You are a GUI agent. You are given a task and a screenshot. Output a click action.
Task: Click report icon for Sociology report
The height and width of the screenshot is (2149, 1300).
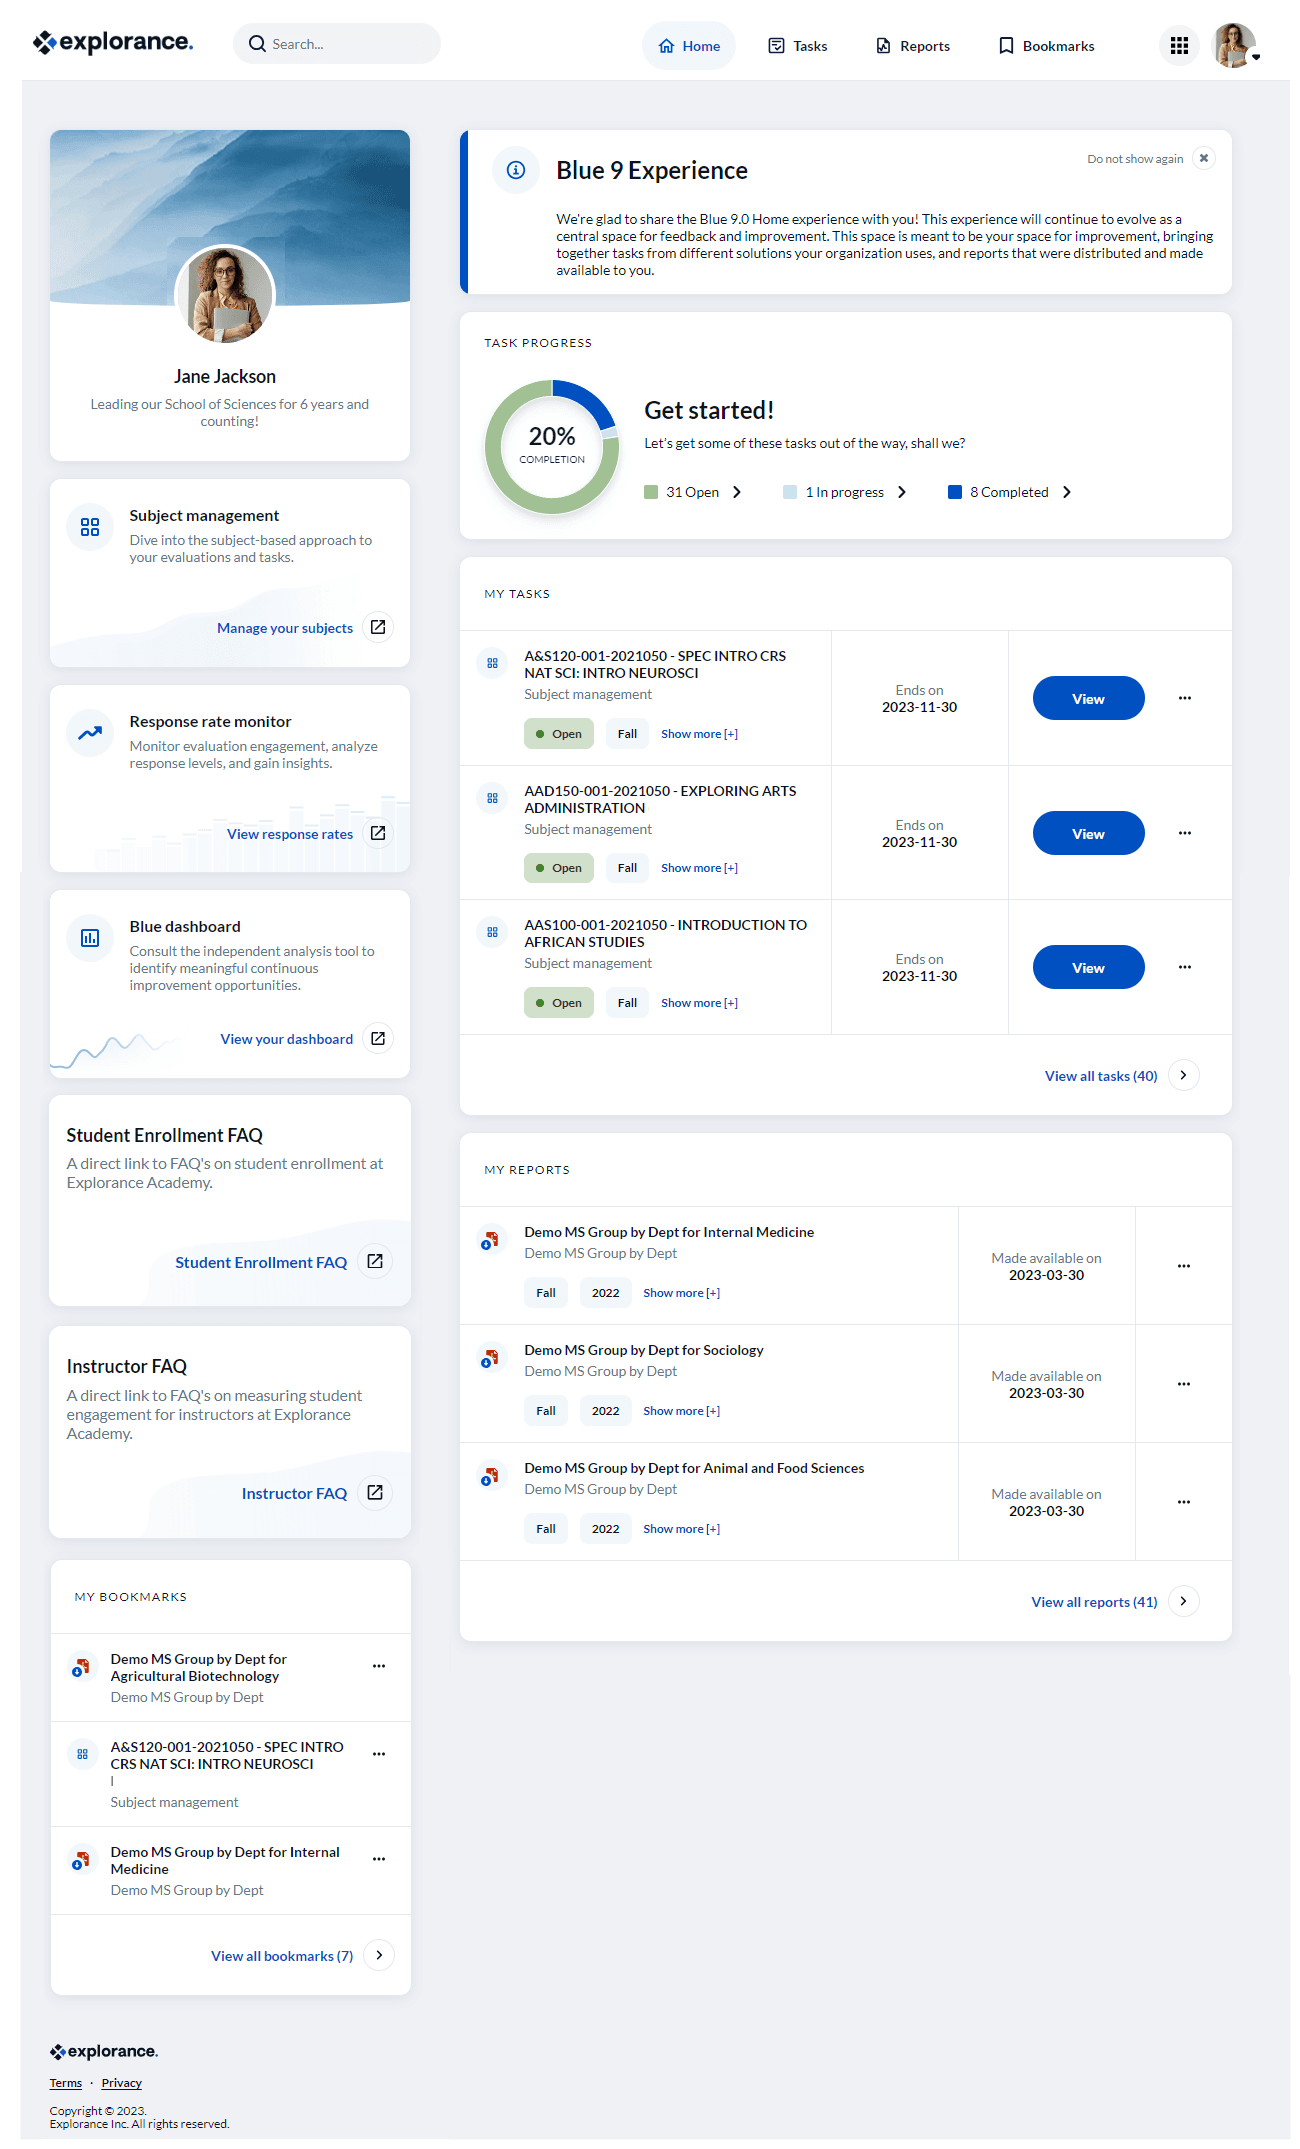click(490, 1358)
